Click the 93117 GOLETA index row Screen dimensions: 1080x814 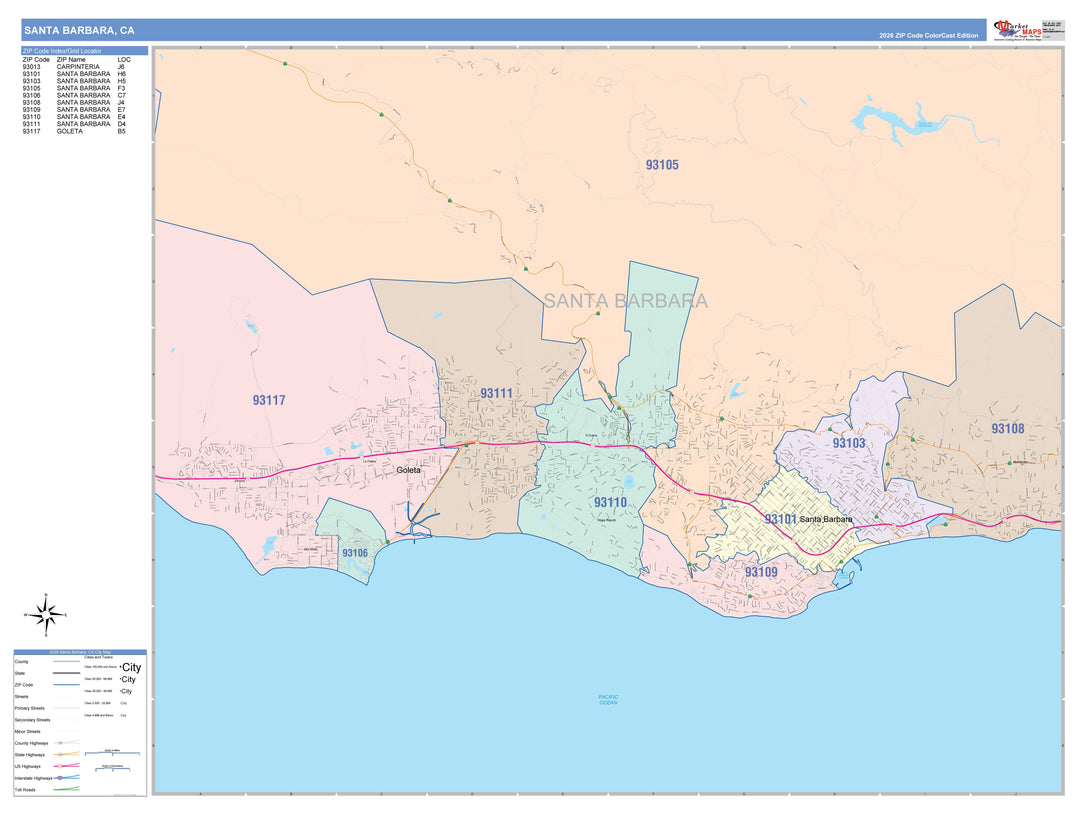tap(74, 131)
